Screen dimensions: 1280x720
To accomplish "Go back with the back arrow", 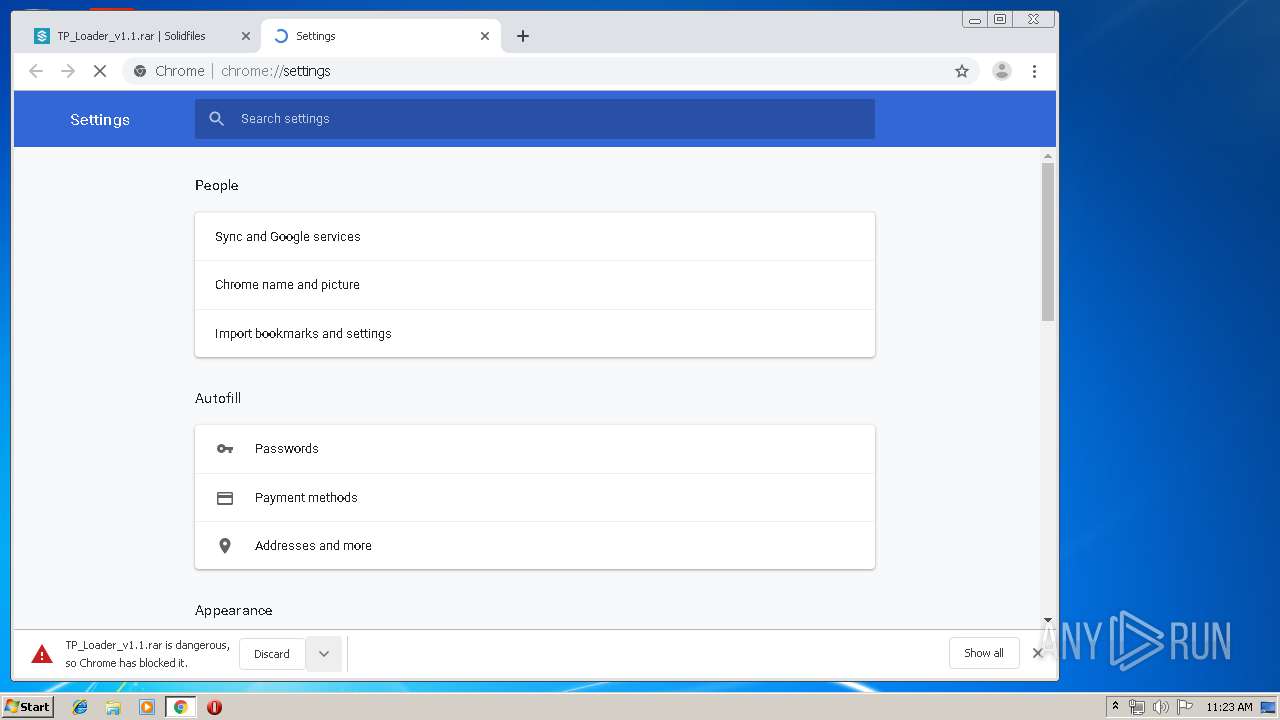I will point(36,71).
